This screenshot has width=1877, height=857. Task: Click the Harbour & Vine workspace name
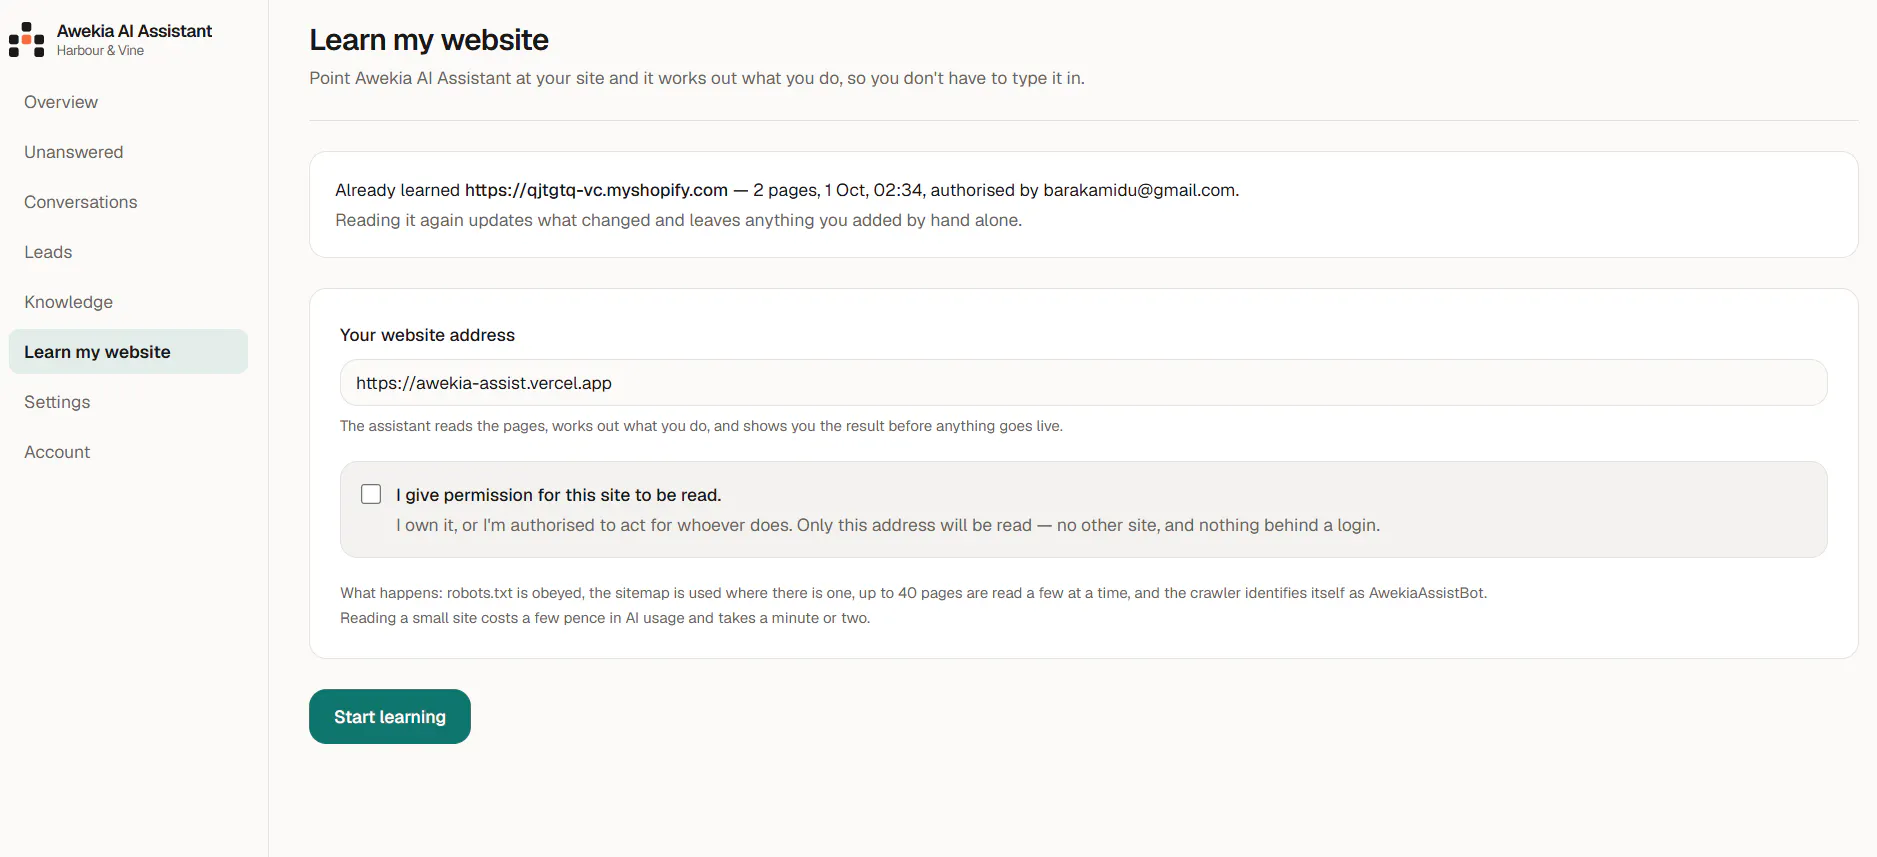tap(100, 51)
